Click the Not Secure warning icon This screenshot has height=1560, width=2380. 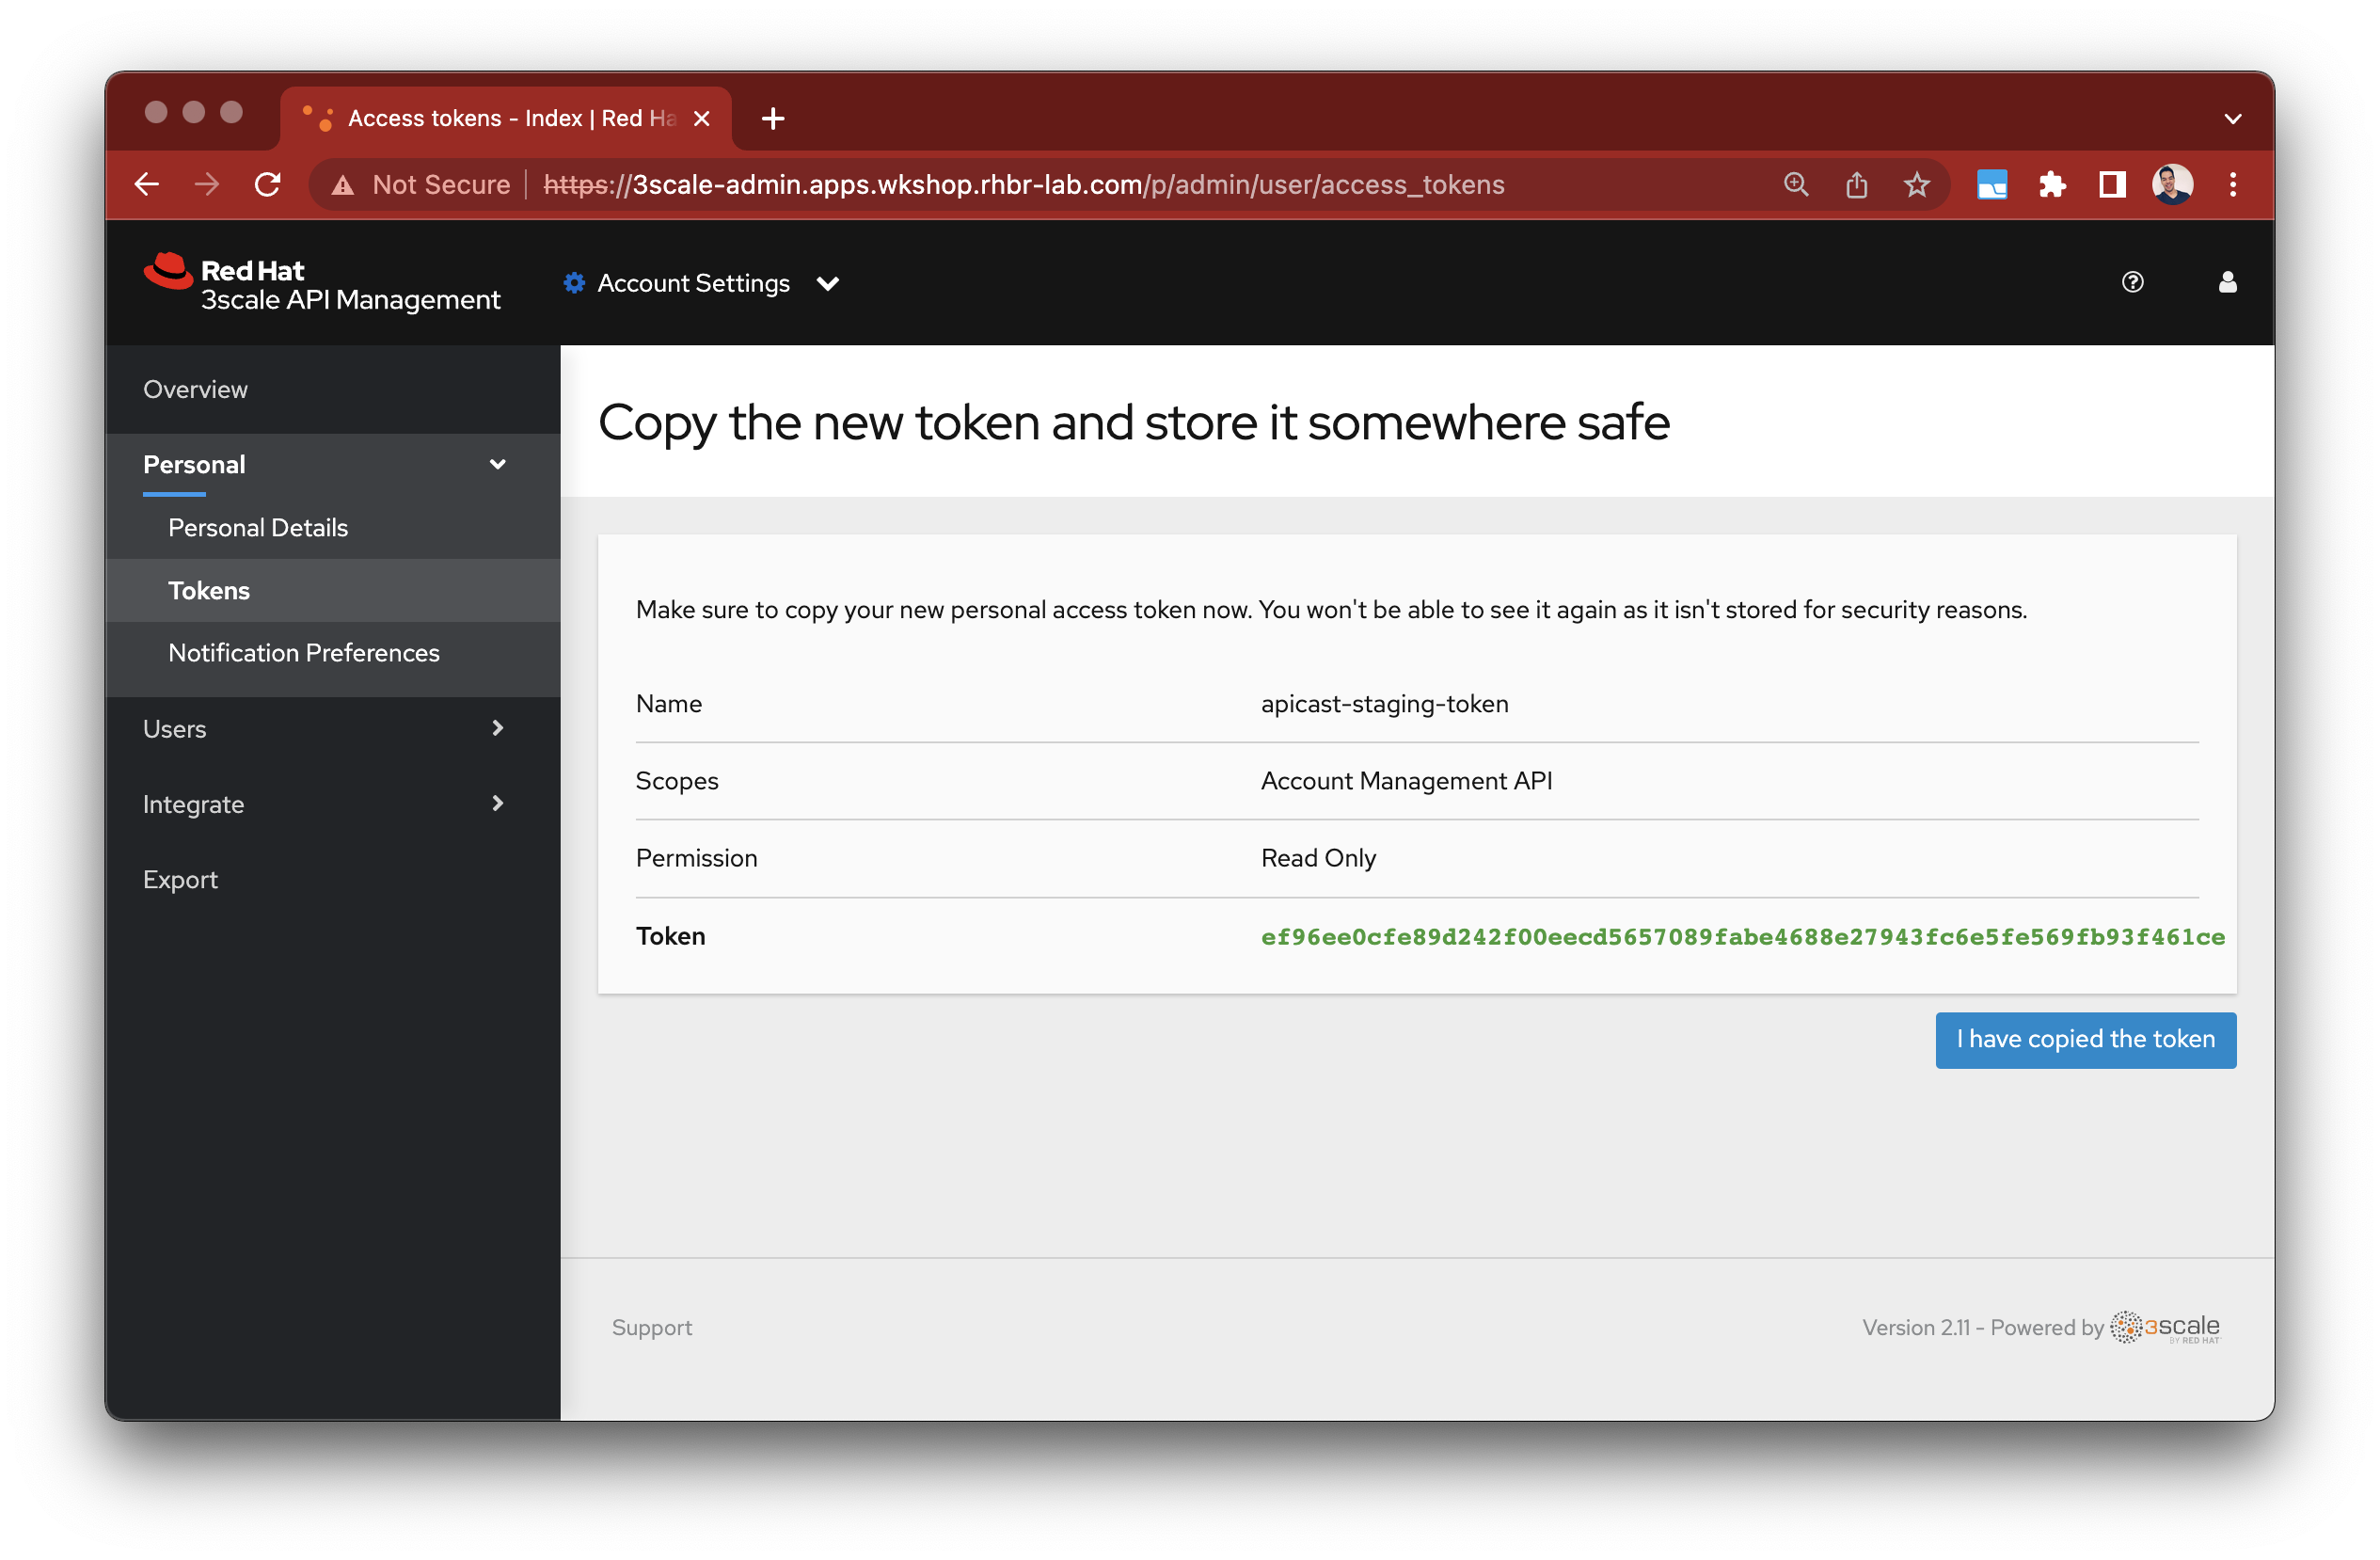point(343,185)
